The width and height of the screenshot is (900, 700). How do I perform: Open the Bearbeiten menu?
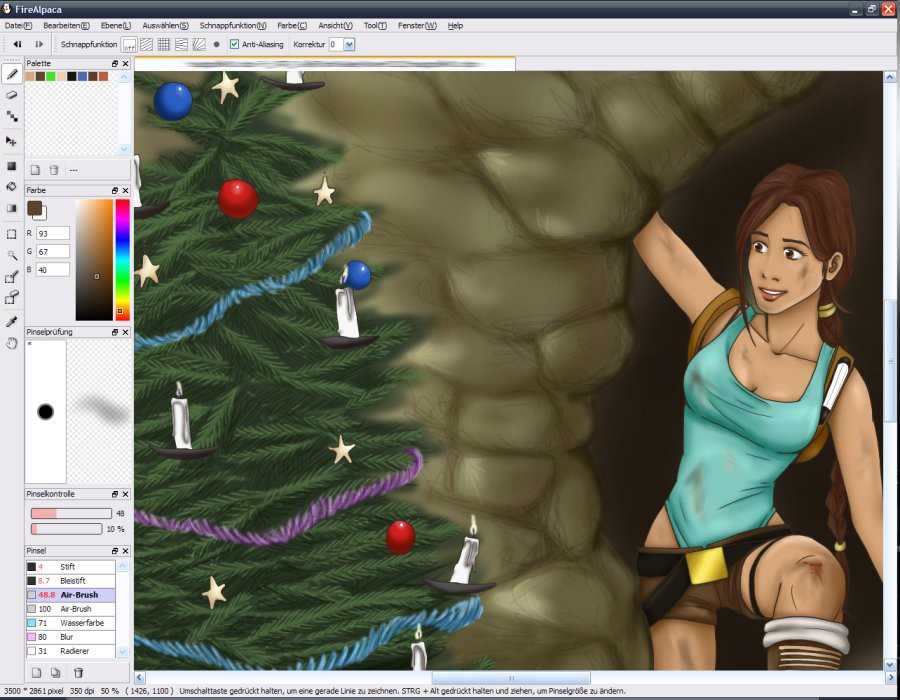pos(66,26)
